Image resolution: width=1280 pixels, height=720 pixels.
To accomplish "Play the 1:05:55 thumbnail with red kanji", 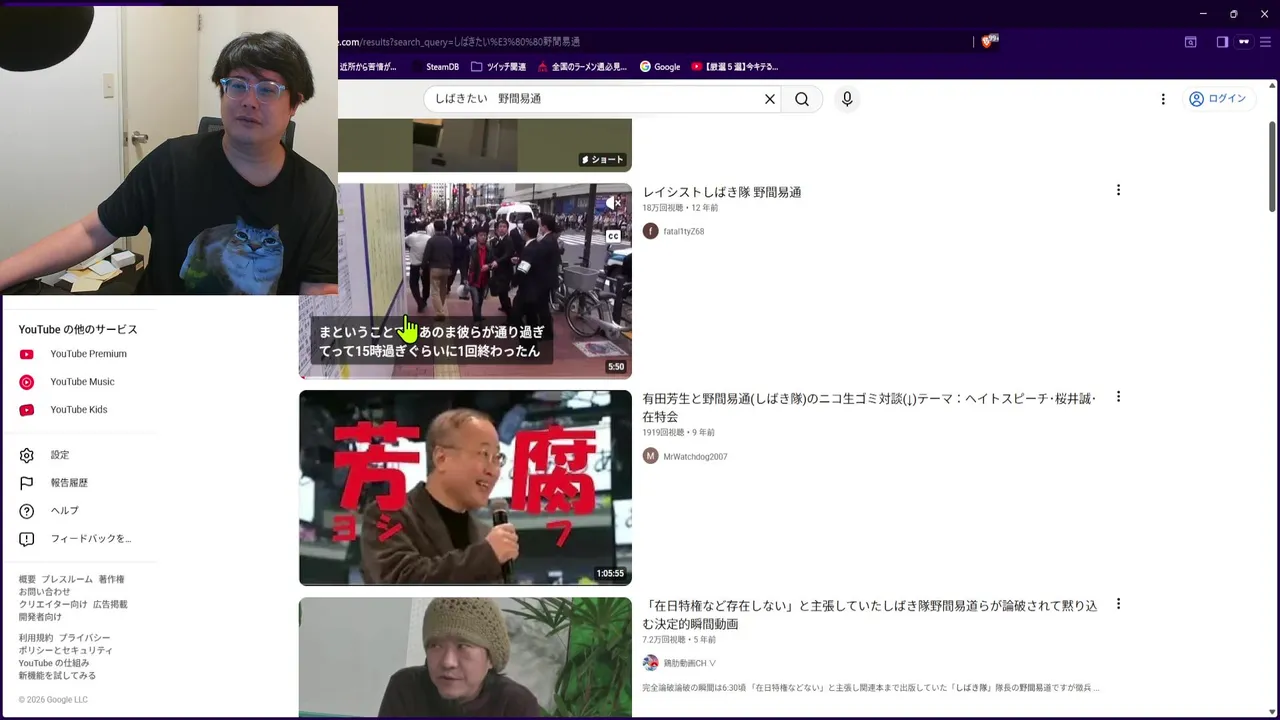I will (465, 487).
